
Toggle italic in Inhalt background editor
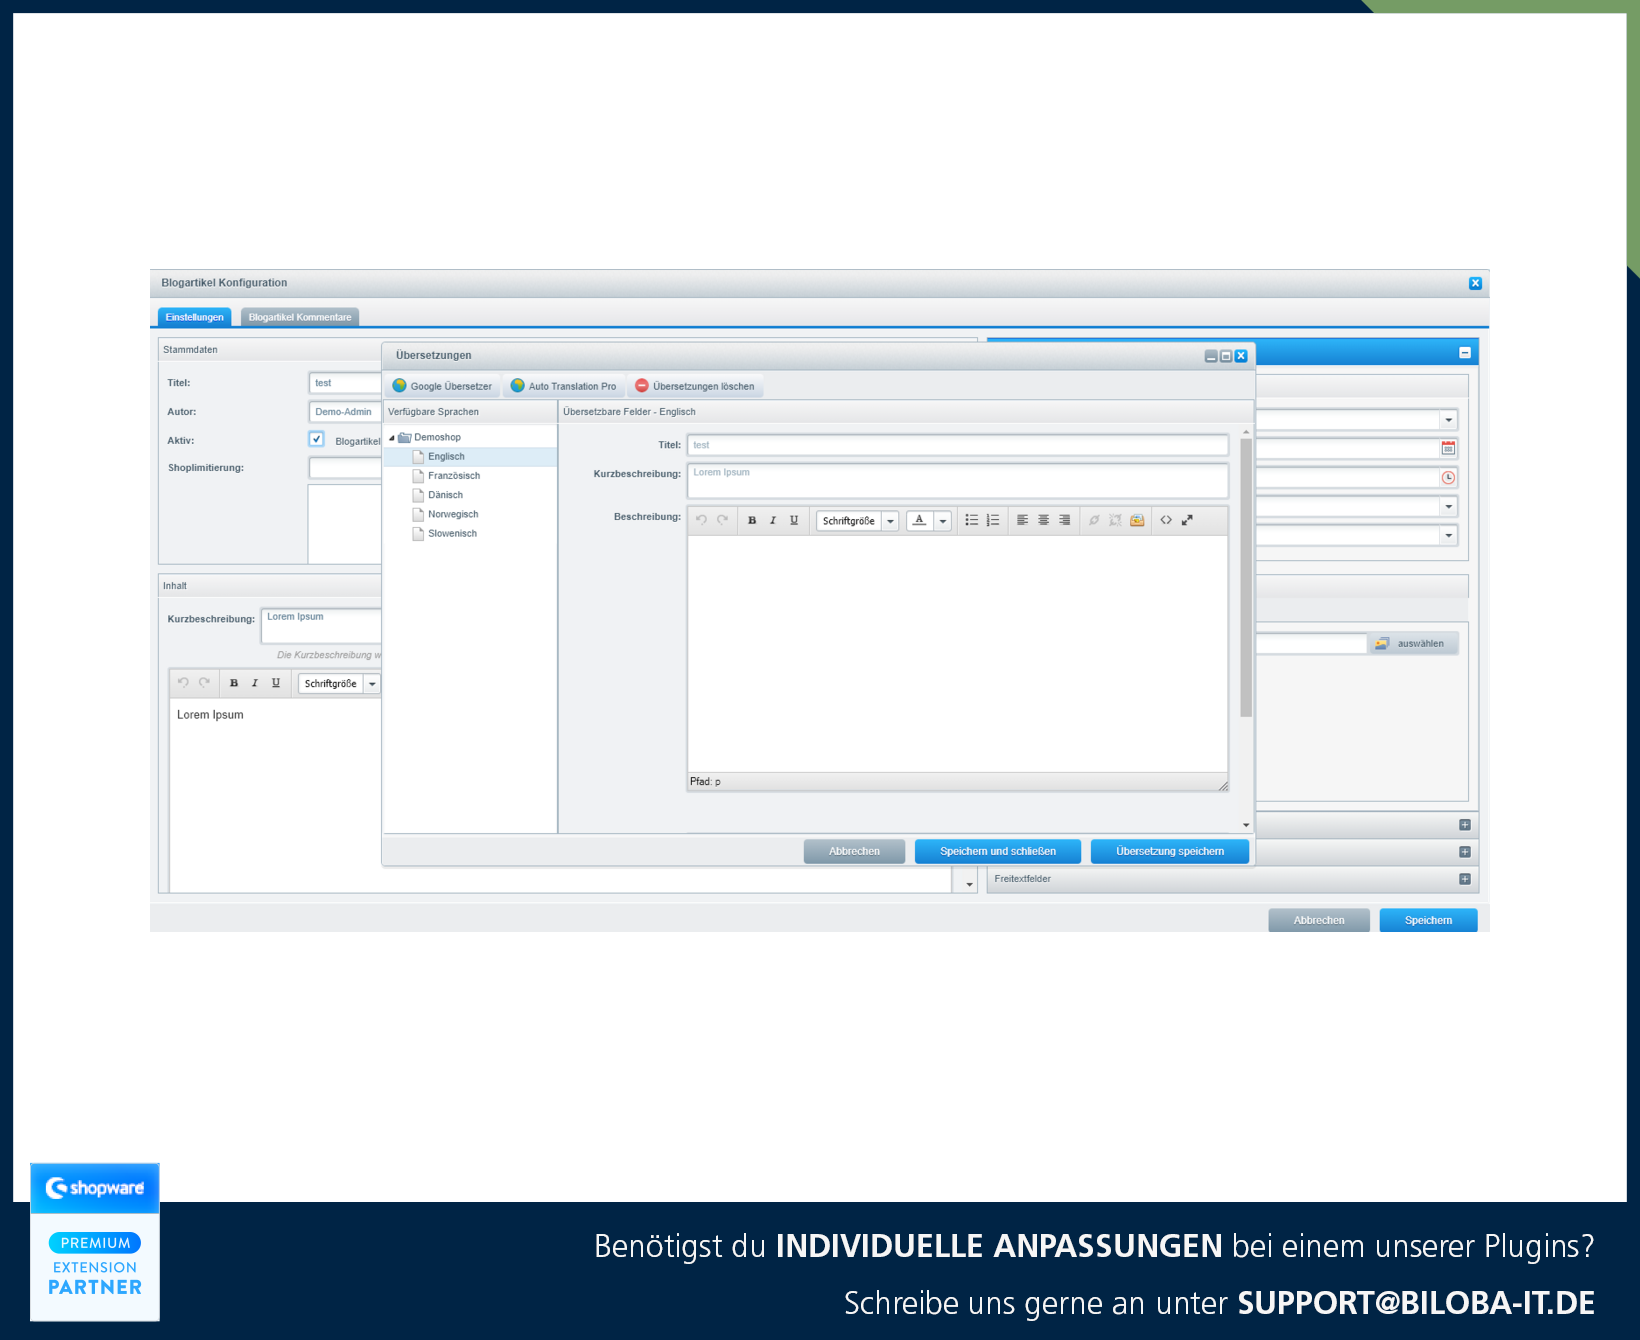pos(255,683)
